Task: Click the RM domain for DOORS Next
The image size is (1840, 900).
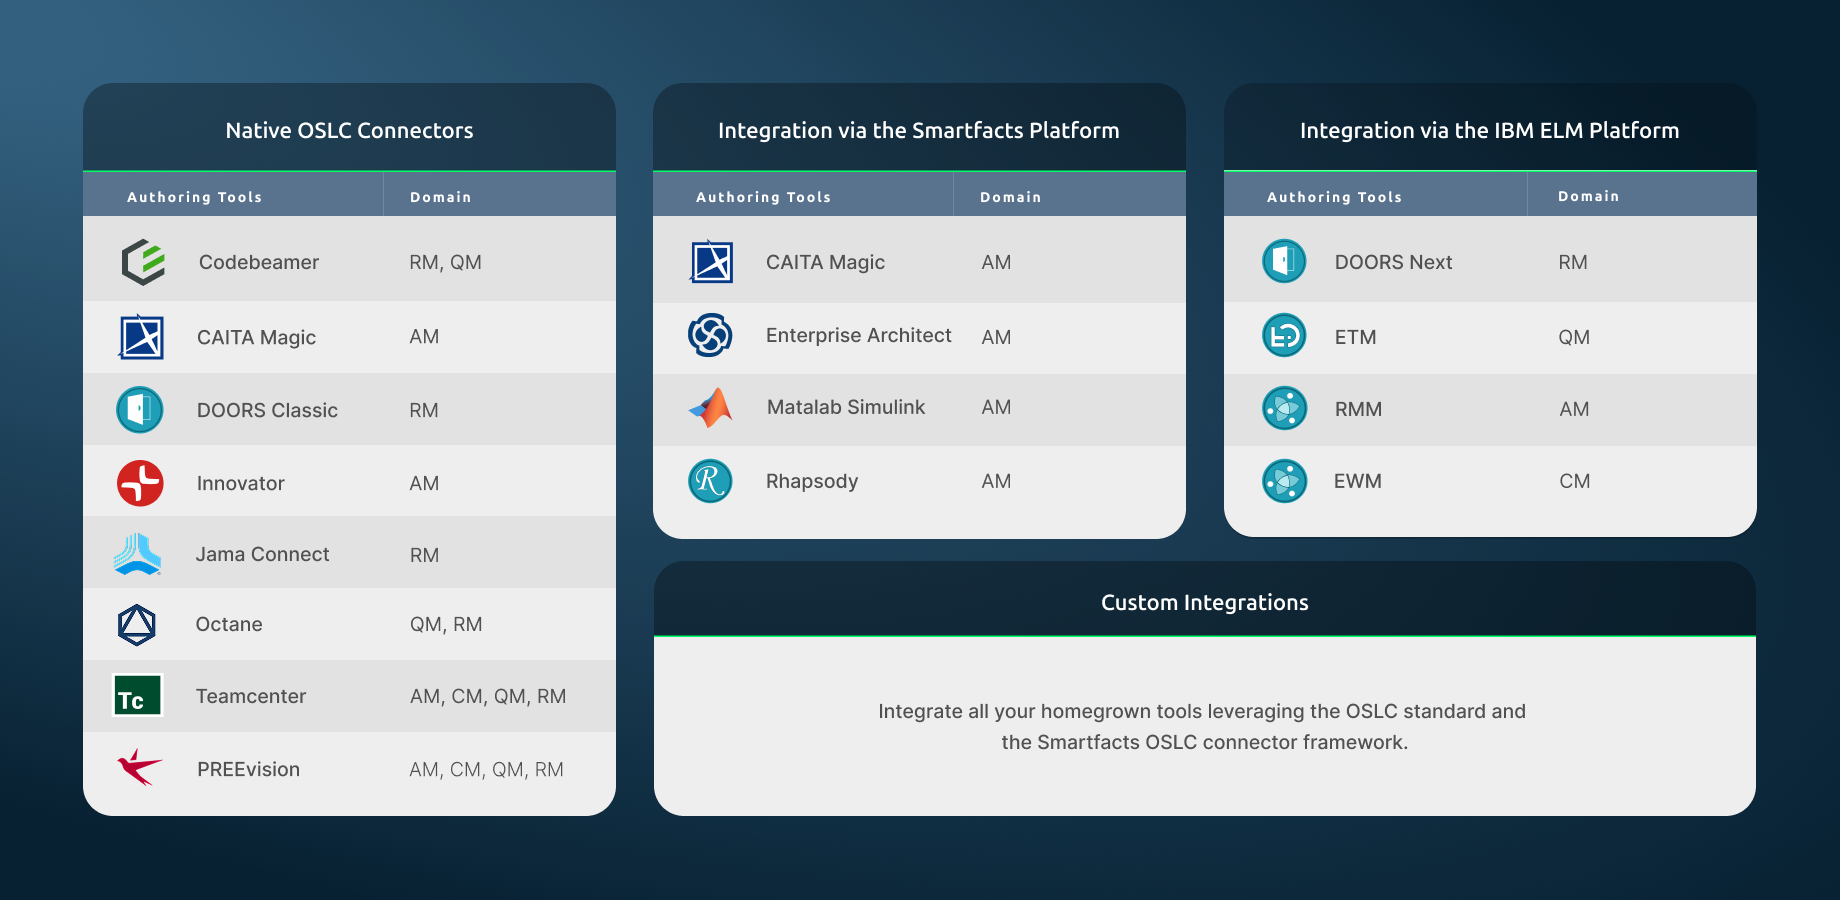Action: 1572,262
